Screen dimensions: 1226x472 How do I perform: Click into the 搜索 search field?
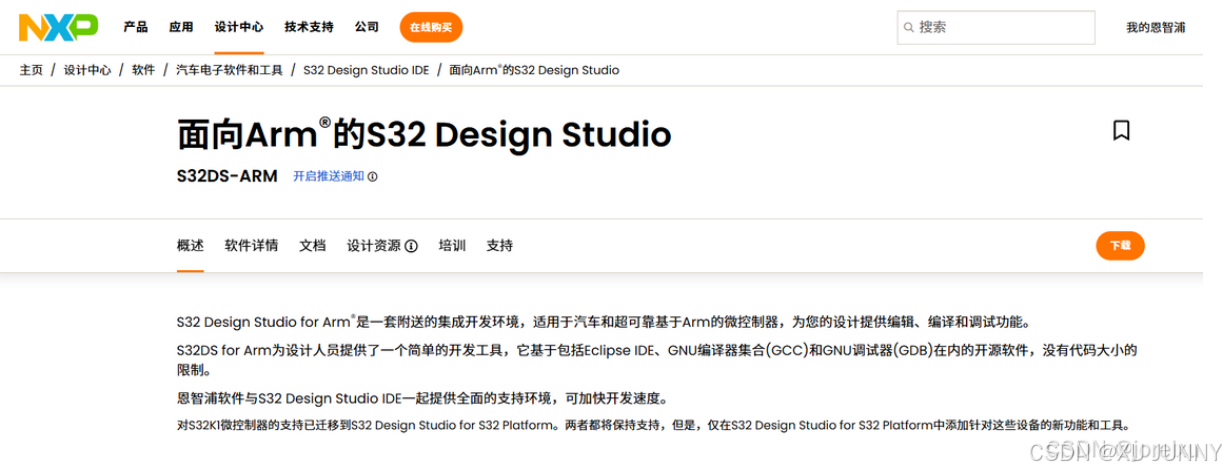996,28
